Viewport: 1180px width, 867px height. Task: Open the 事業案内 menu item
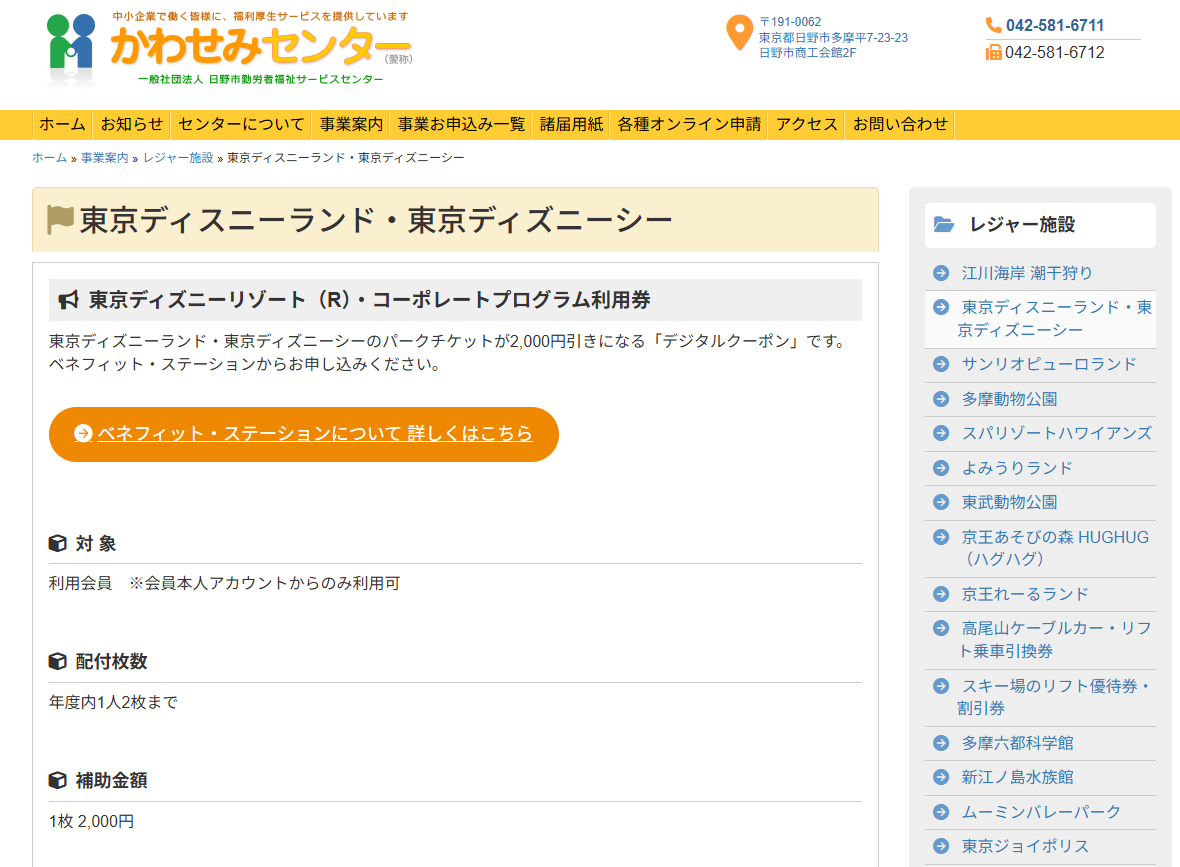pyautogui.click(x=351, y=124)
